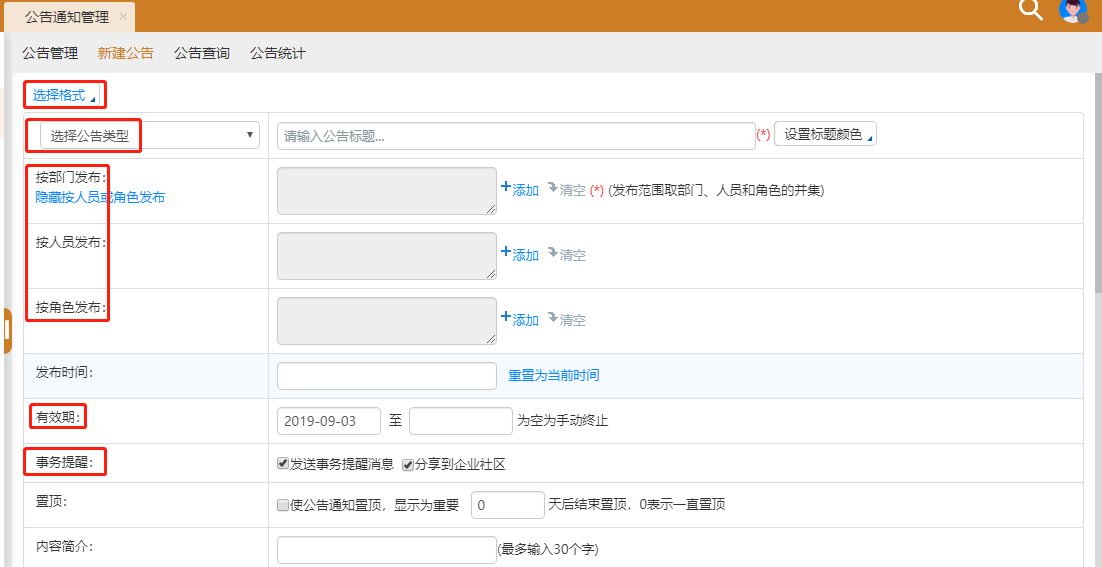Open the 公告统计 menu tab
The height and width of the screenshot is (567, 1102).
coord(277,53)
